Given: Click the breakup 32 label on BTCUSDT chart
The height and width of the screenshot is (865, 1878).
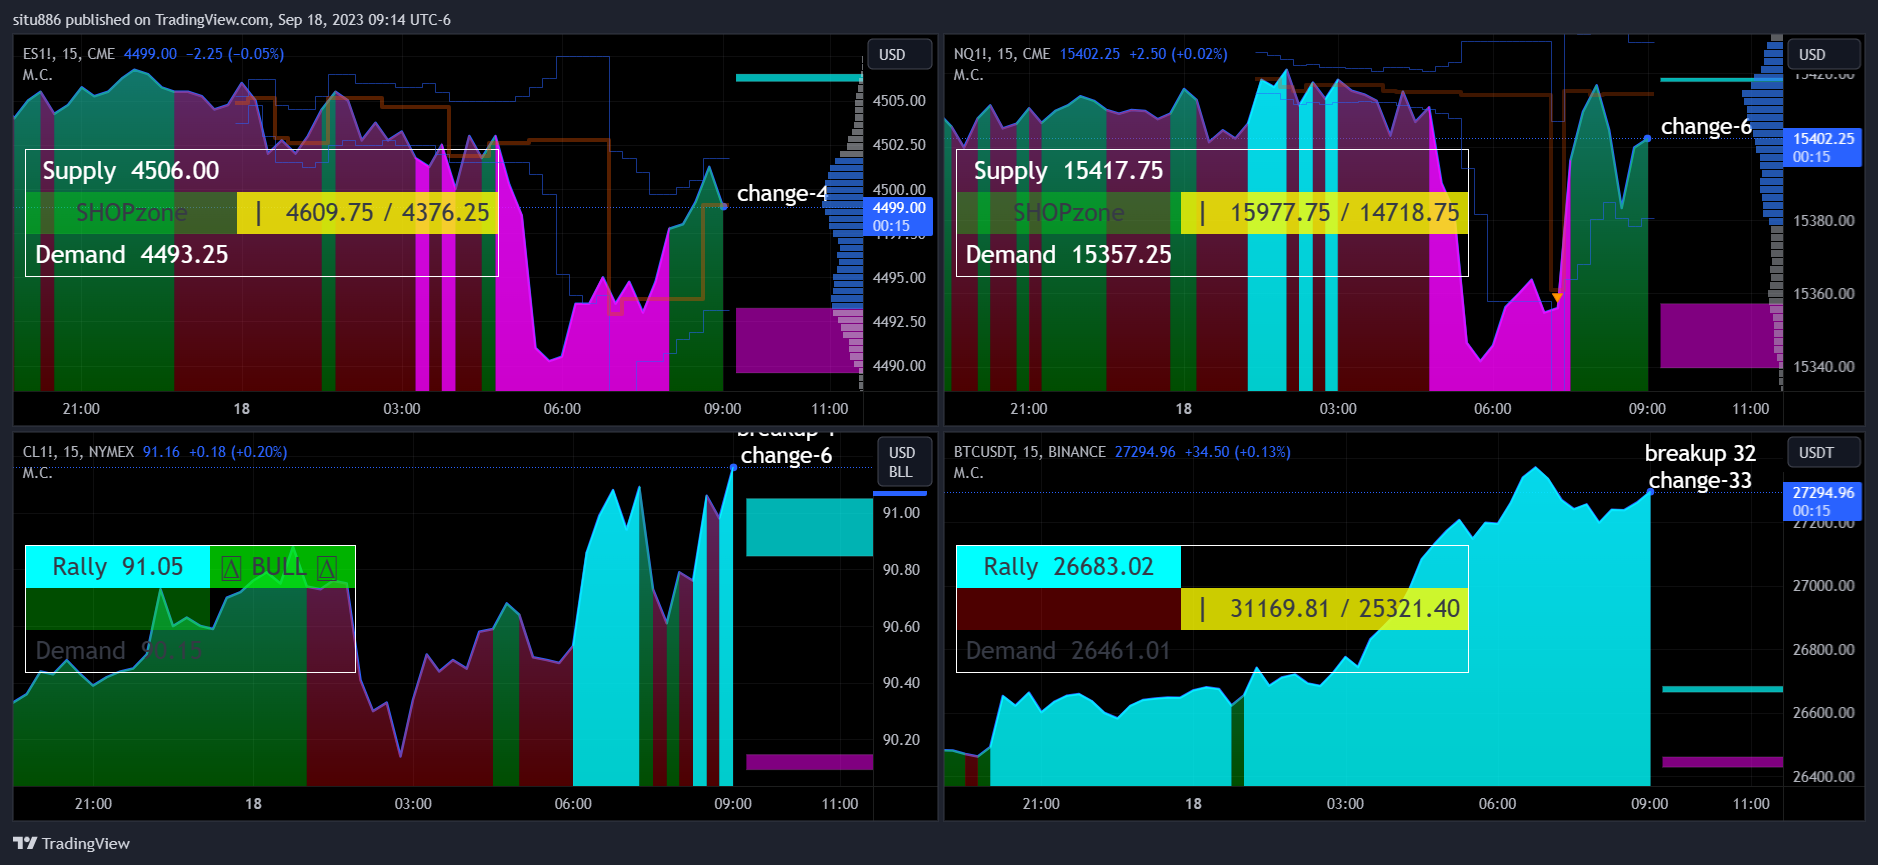Looking at the screenshot, I should 1700,453.
